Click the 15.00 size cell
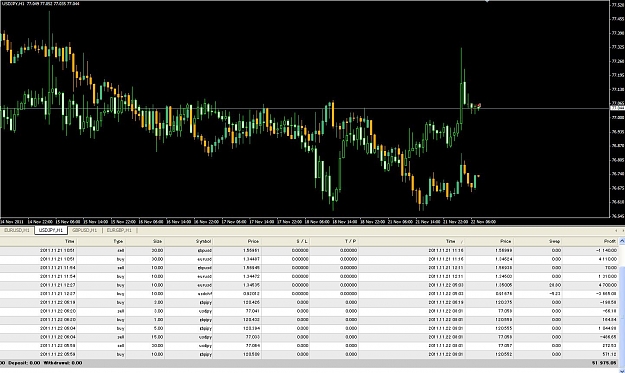Viewport: 625px width, 373px height. tap(158, 337)
